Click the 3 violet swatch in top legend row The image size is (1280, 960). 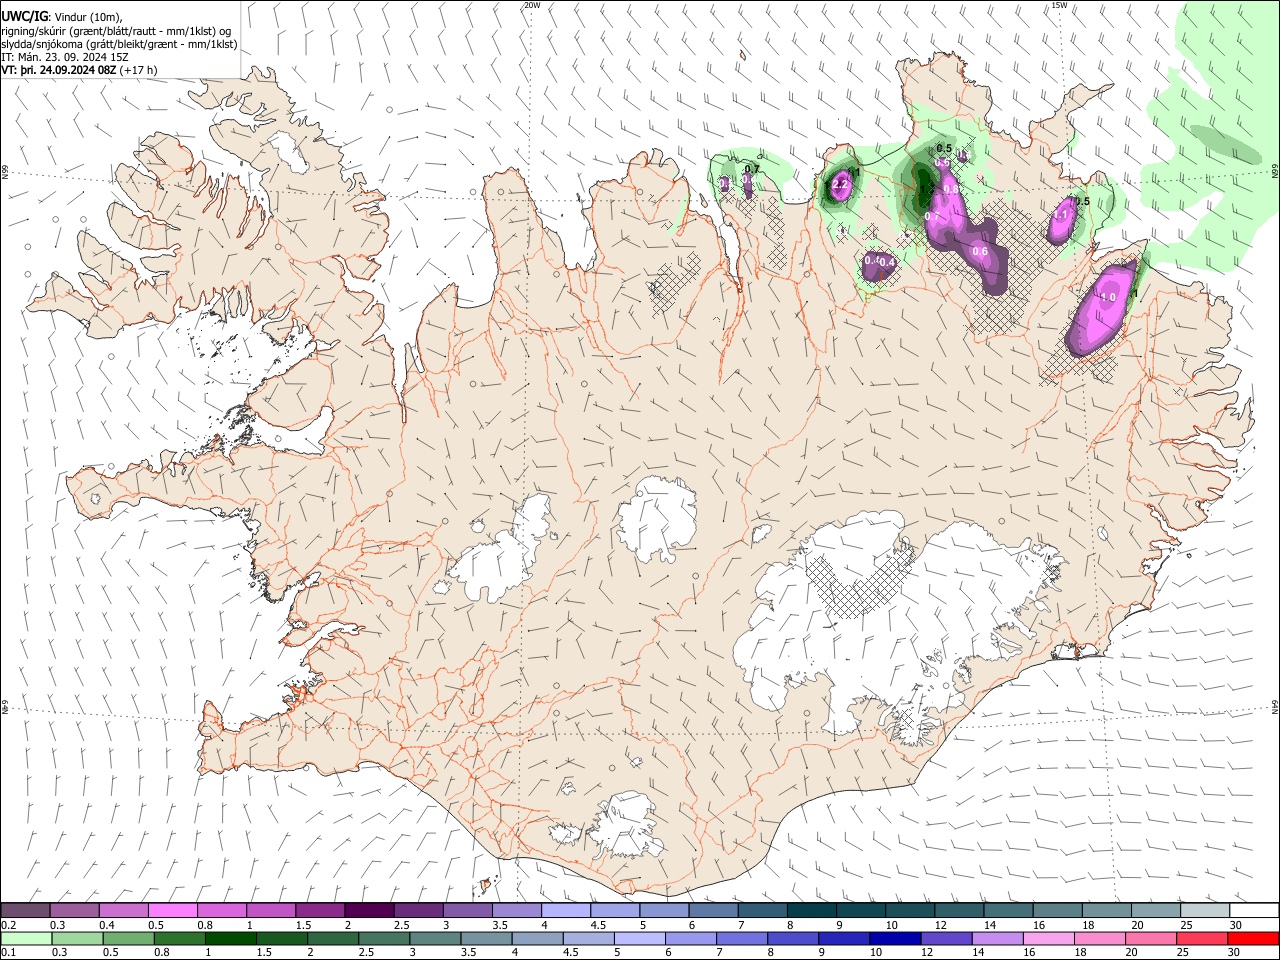466,911
